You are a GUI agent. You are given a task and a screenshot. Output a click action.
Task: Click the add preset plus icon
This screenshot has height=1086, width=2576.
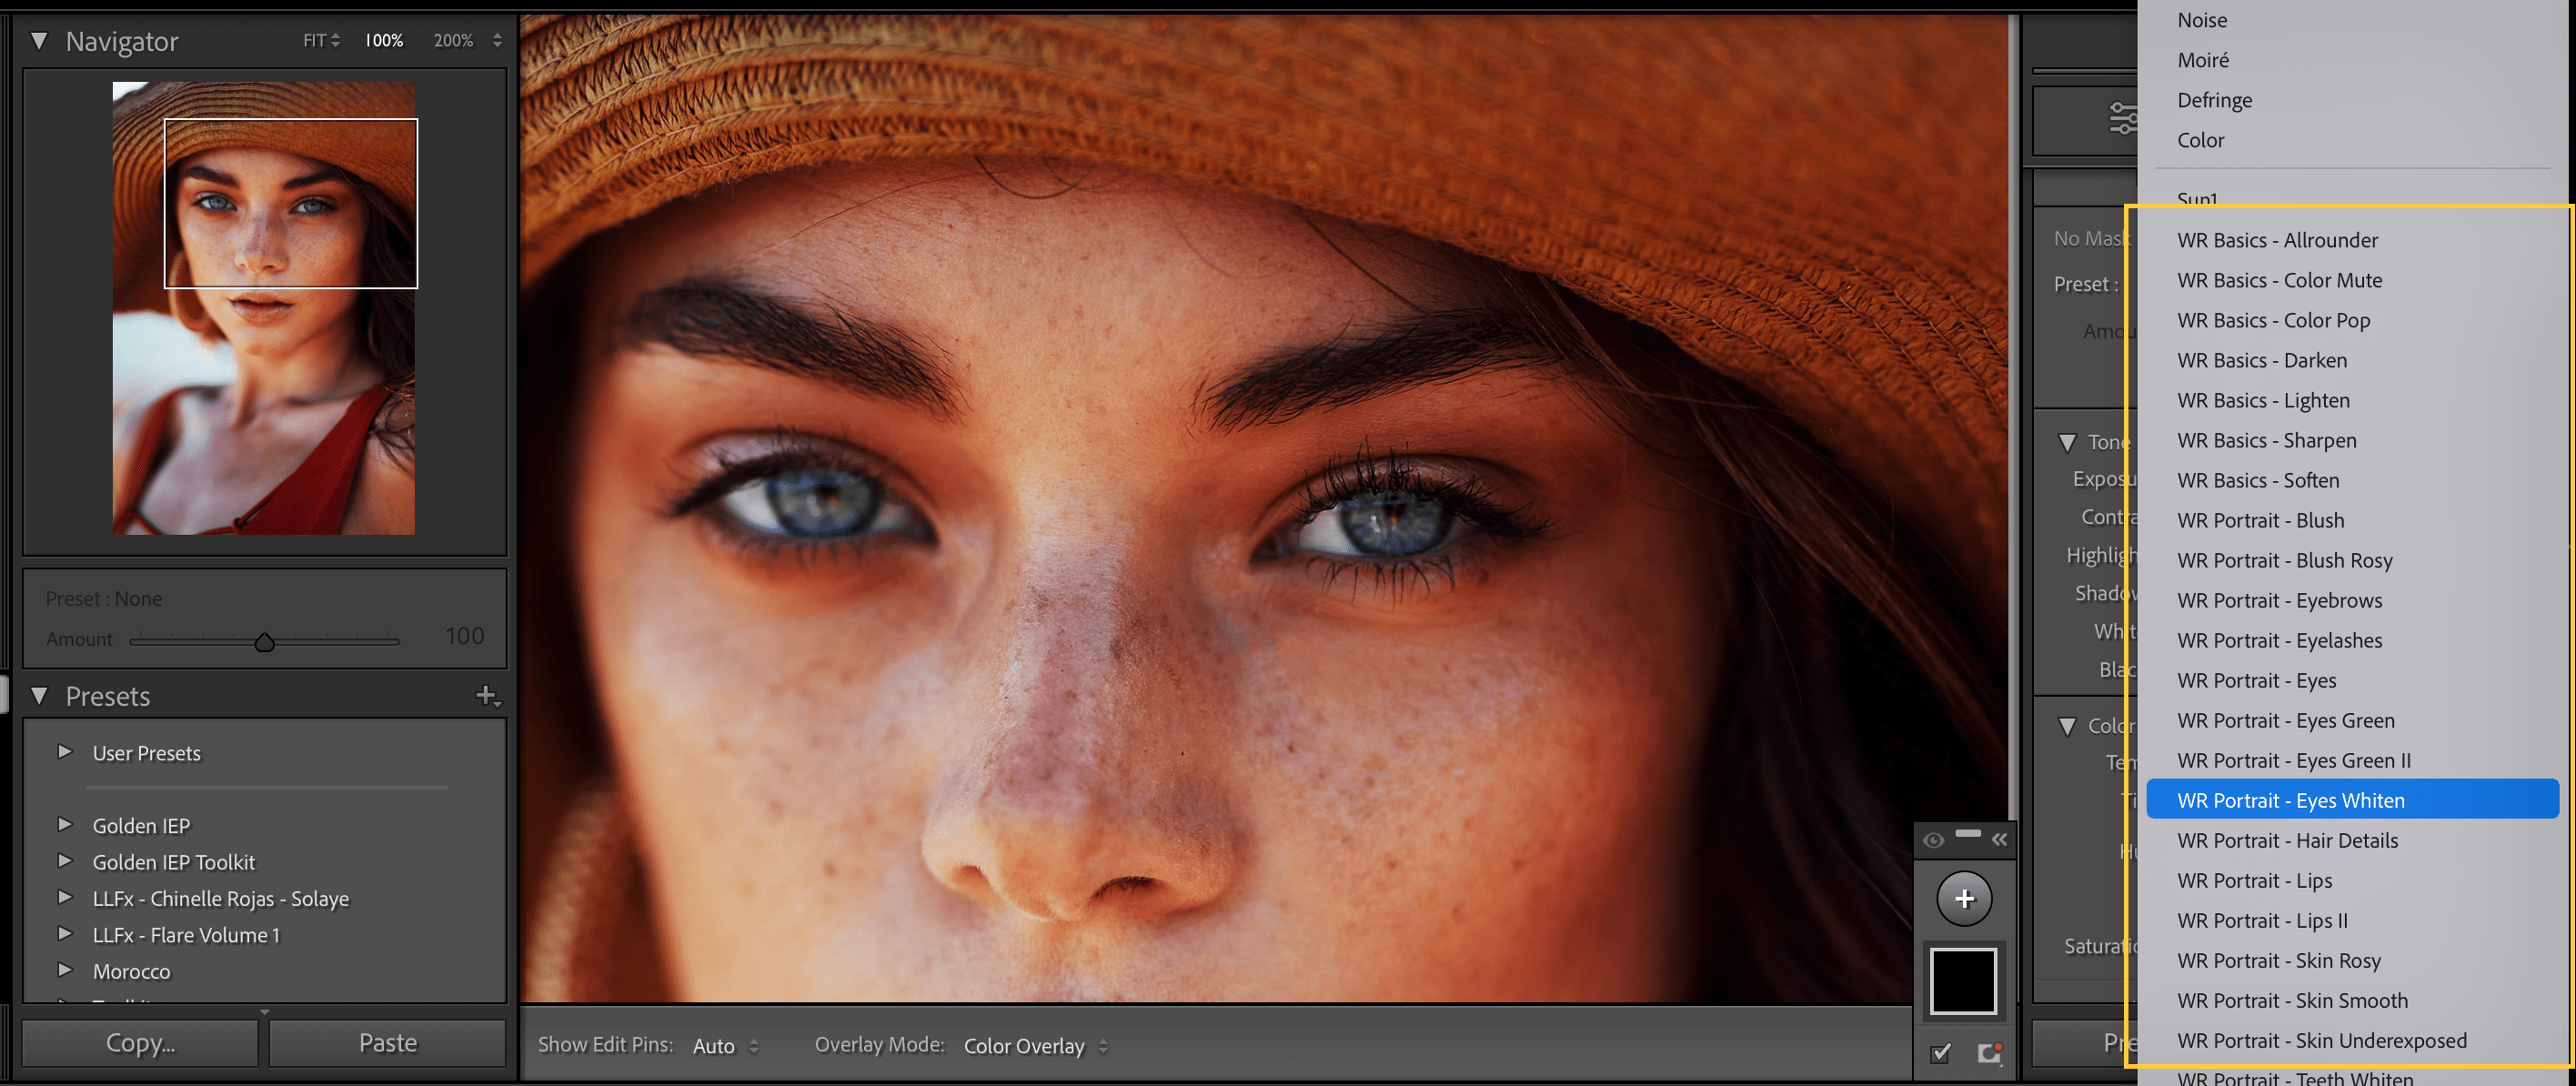(487, 695)
